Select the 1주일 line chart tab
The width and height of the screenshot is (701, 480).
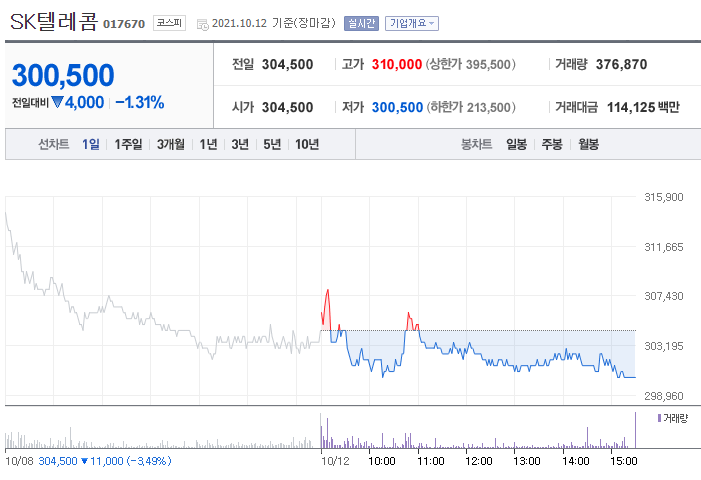pos(128,144)
